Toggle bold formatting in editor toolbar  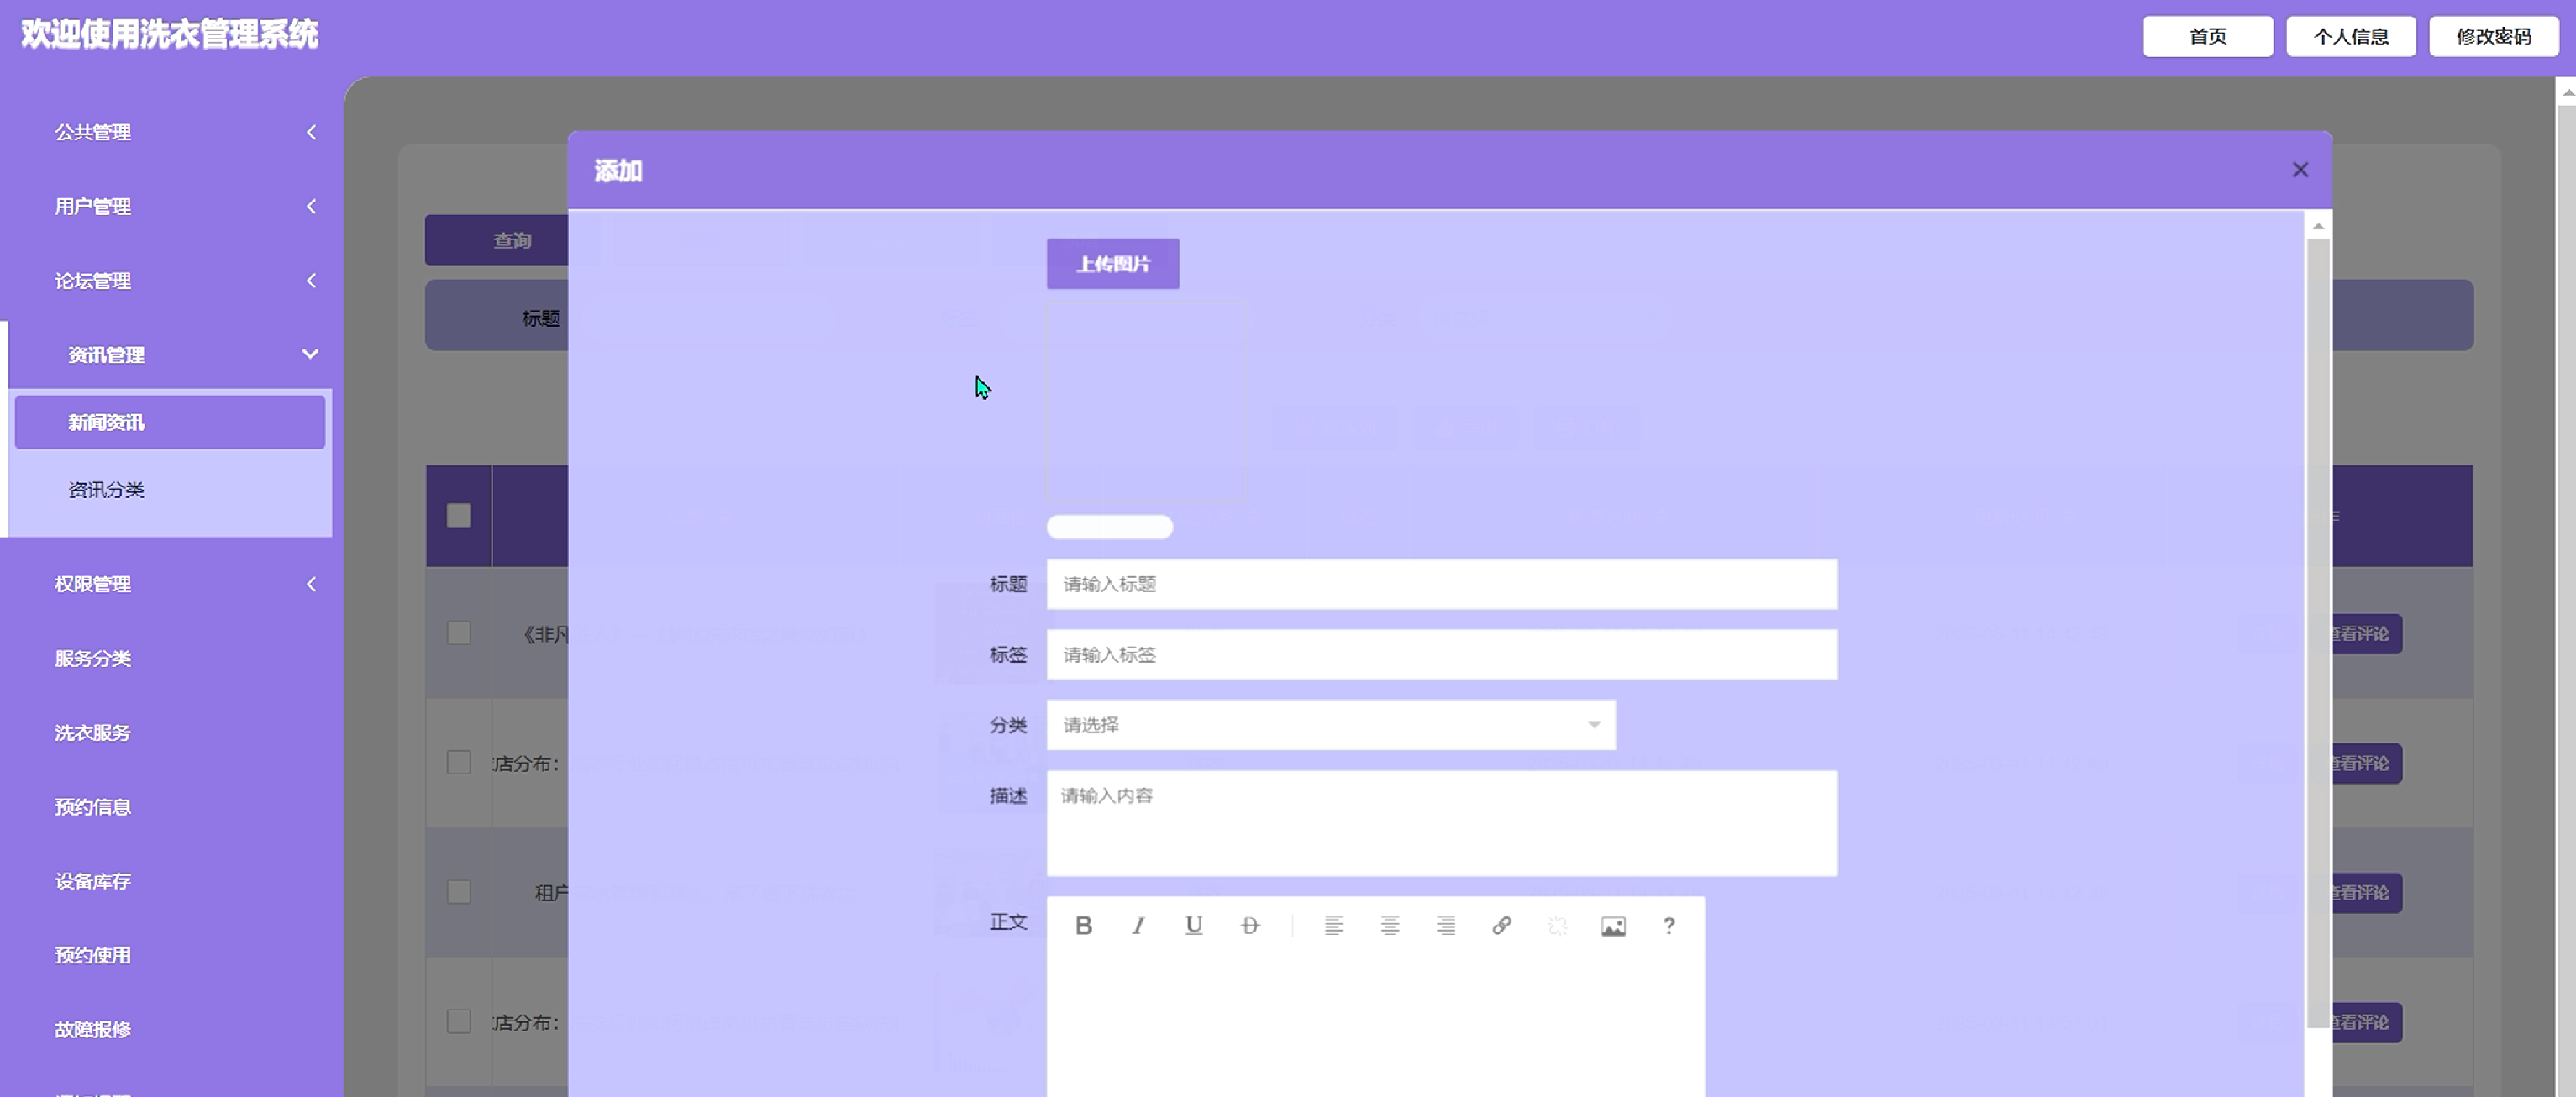(x=1083, y=926)
